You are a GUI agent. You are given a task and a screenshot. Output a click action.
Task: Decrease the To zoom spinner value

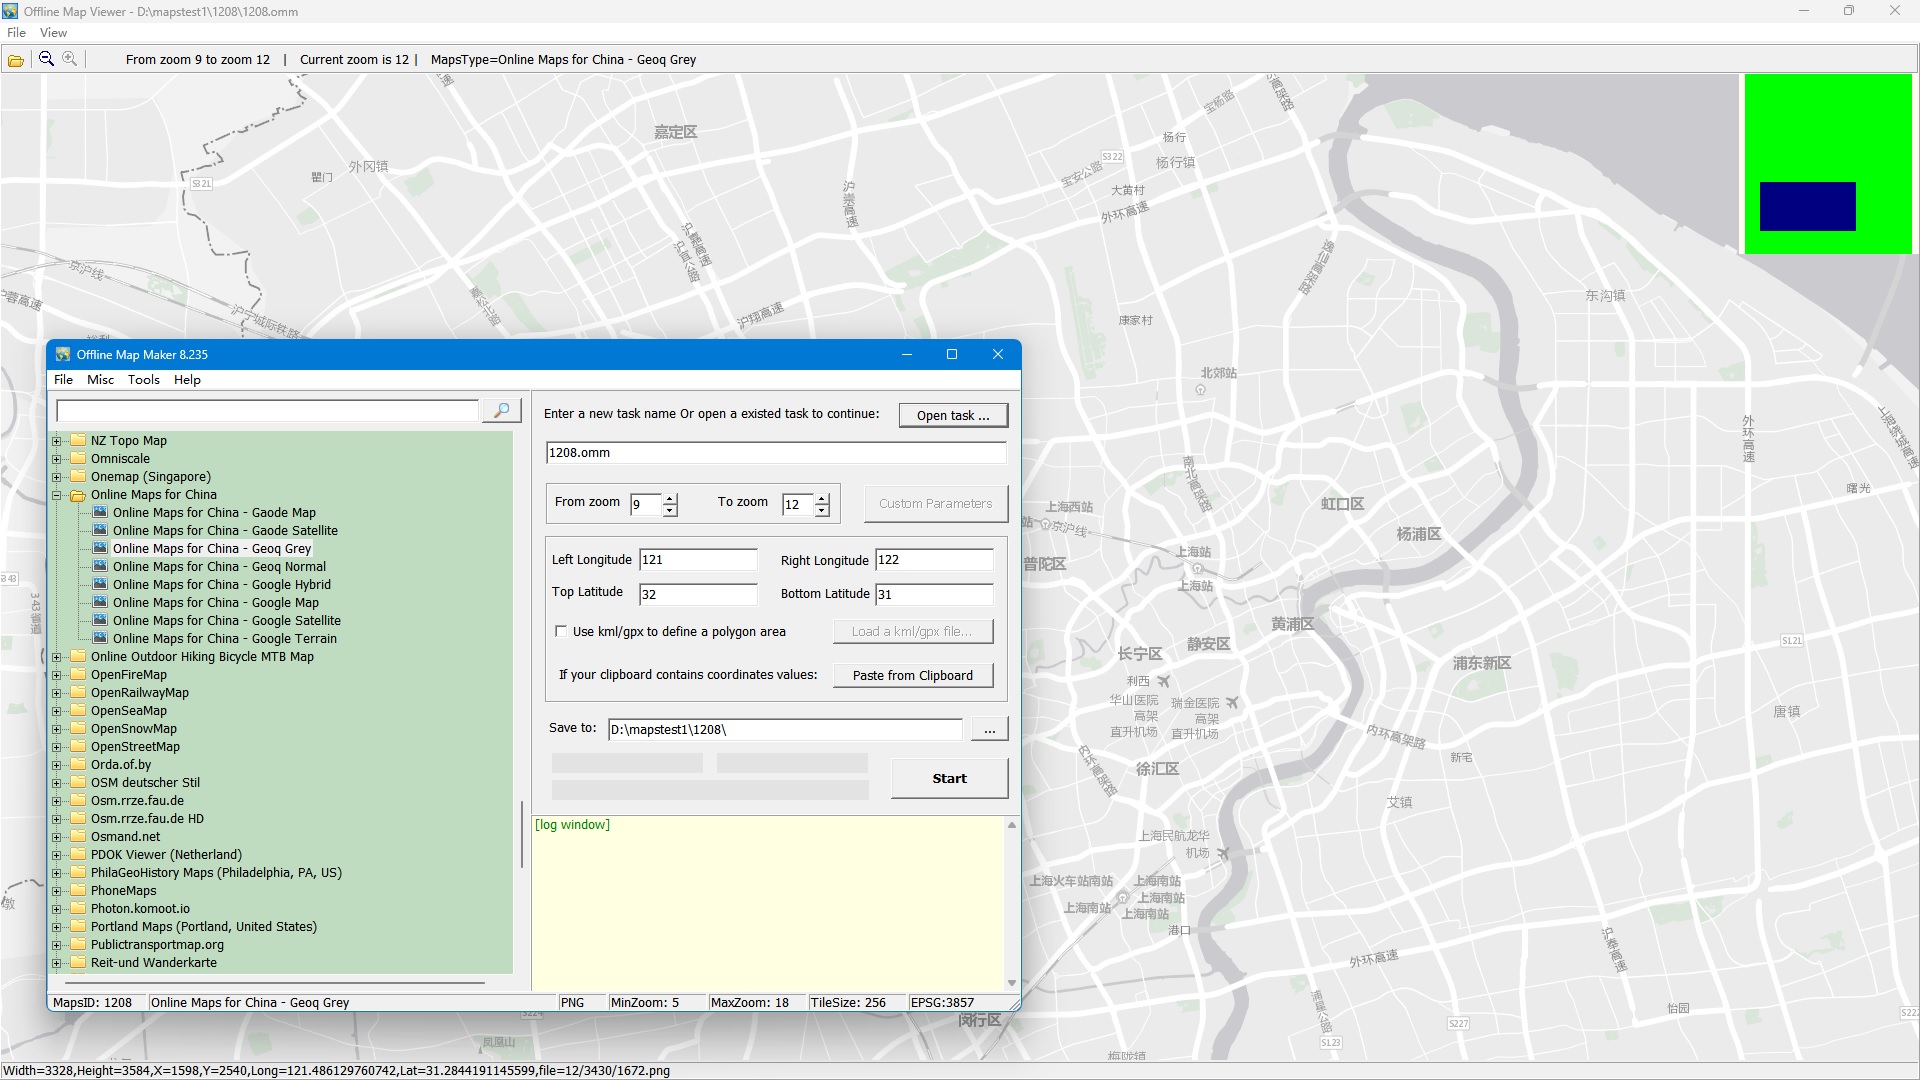(x=822, y=511)
